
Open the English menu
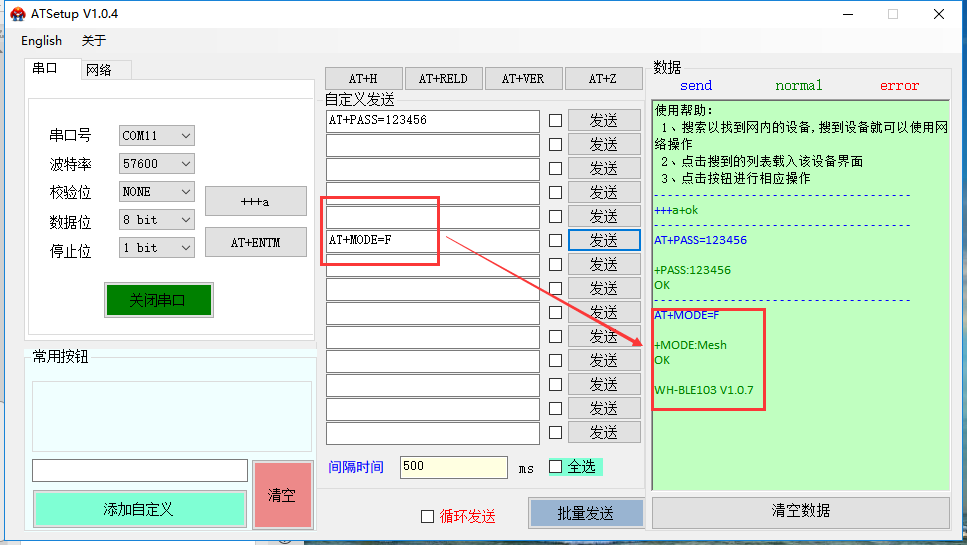click(41, 41)
